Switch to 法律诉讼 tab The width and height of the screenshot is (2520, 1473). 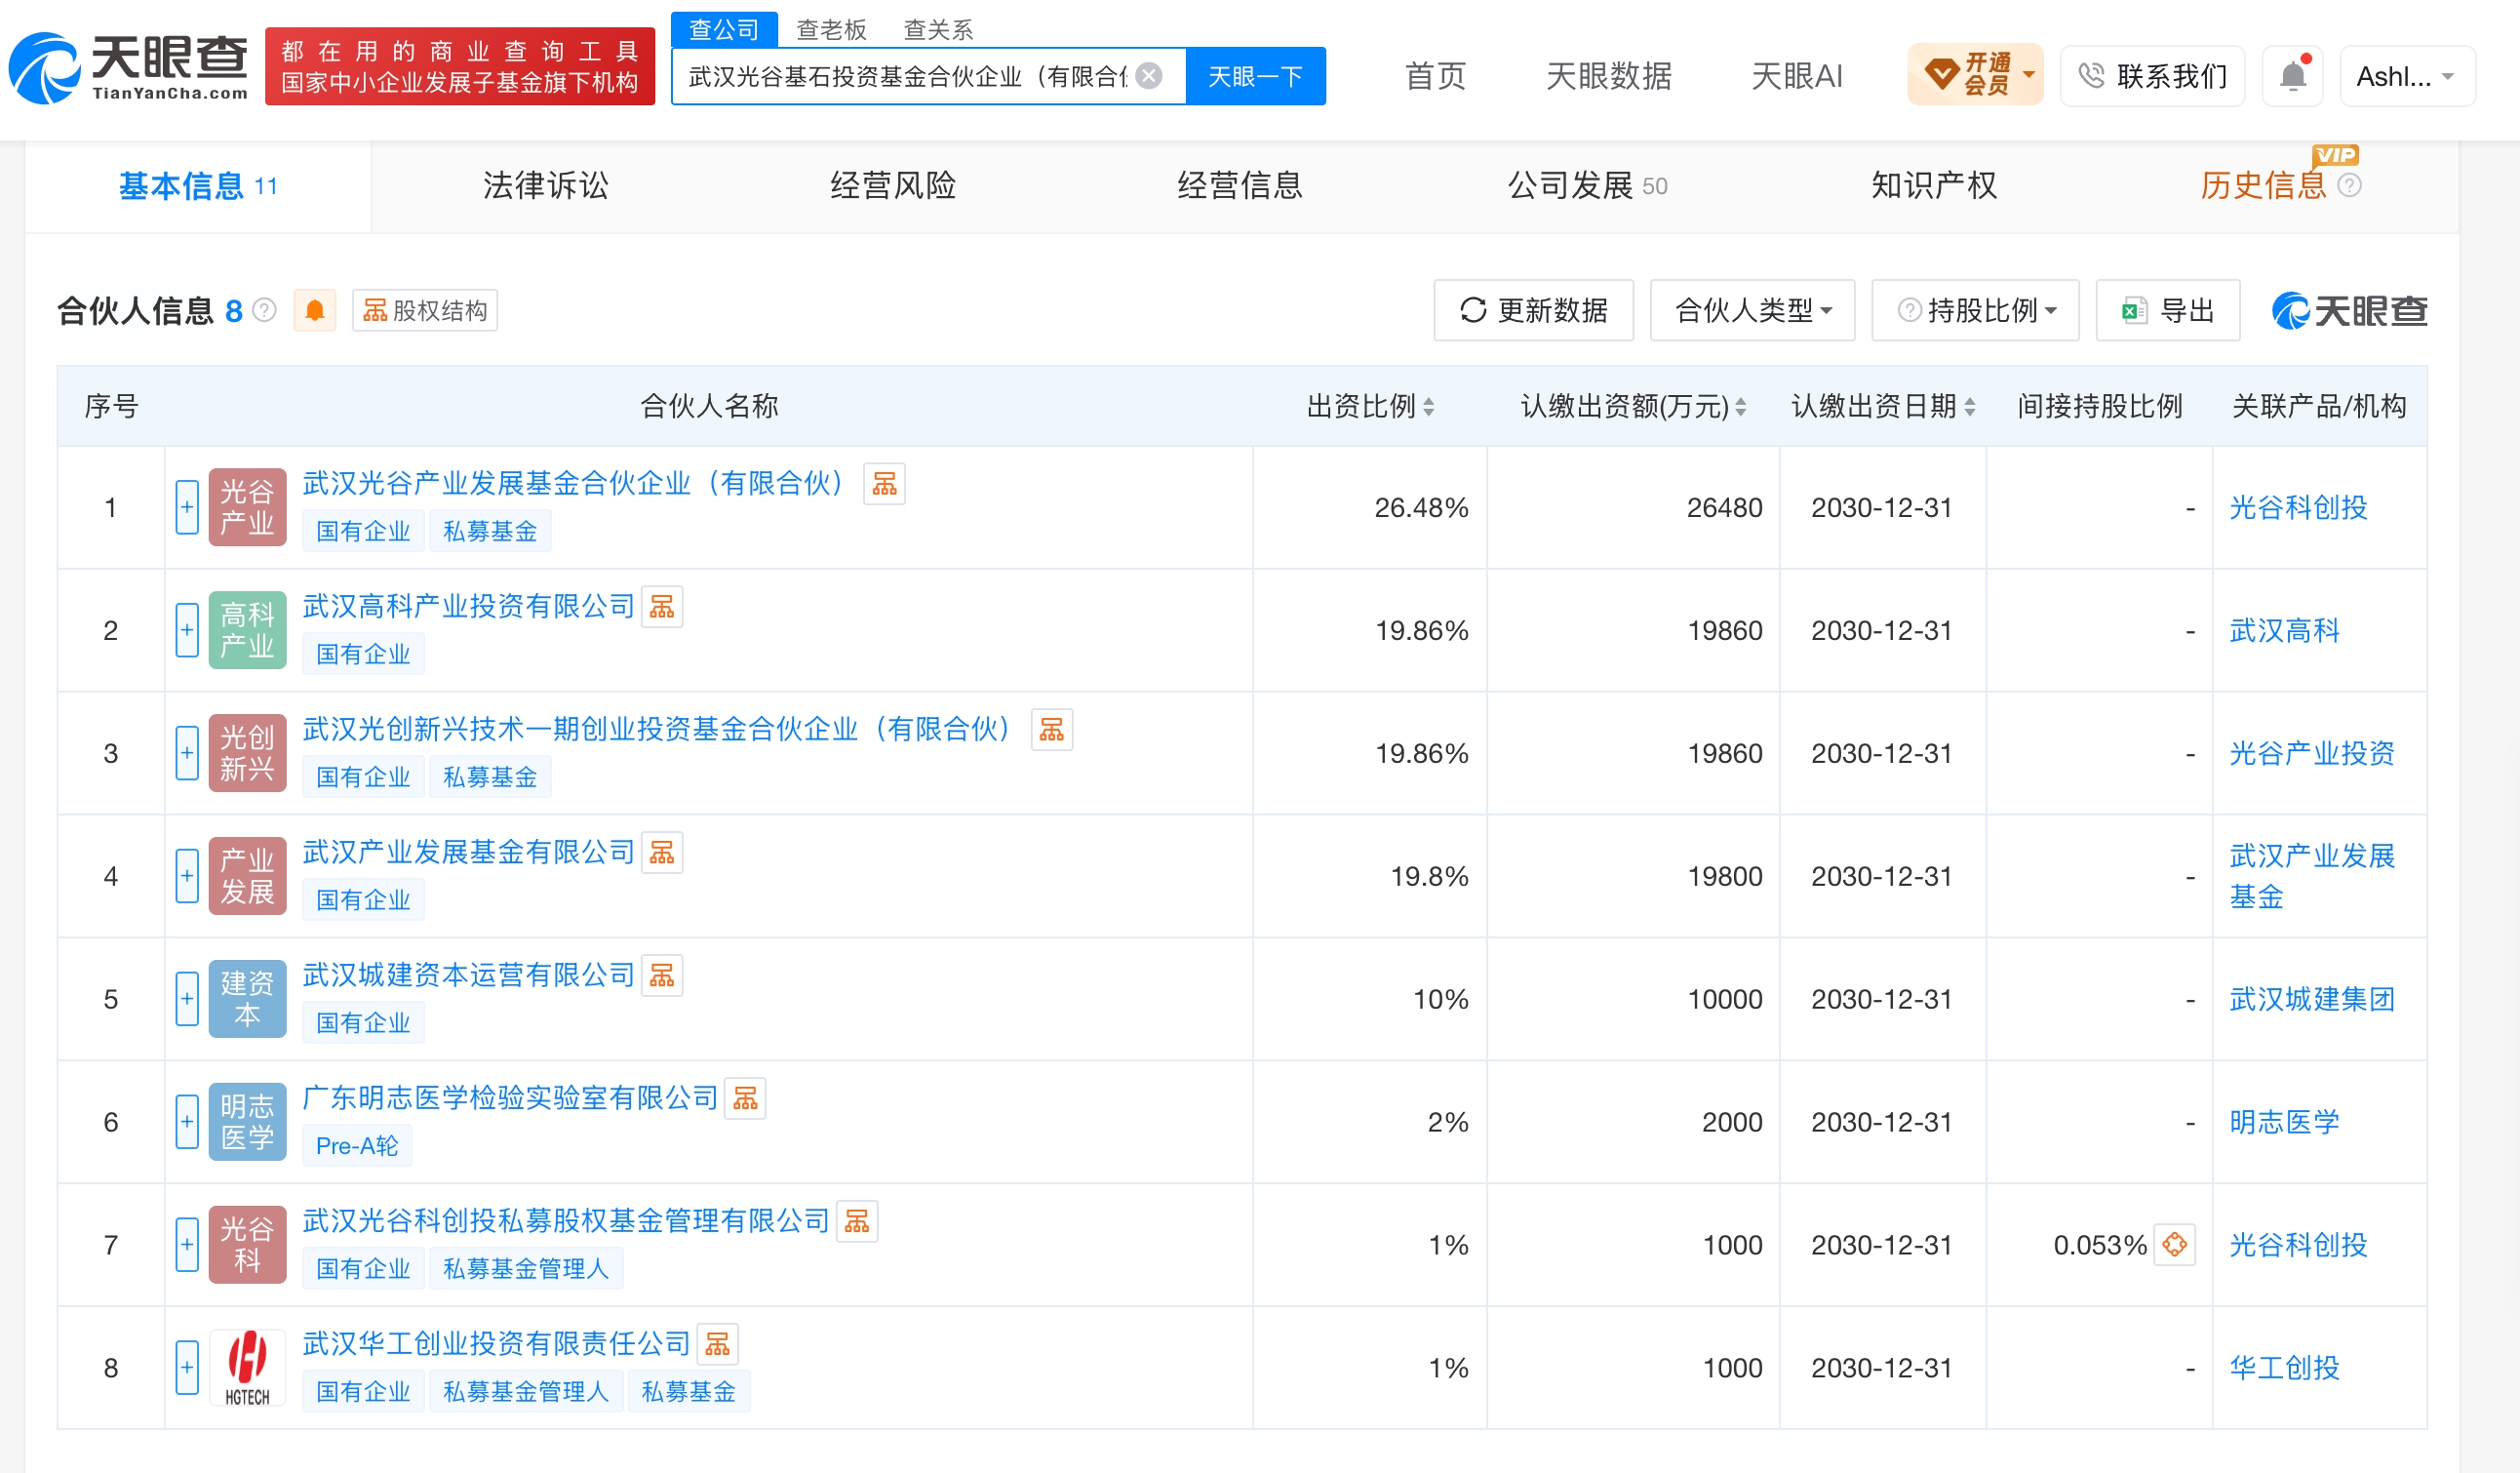click(545, 186)
